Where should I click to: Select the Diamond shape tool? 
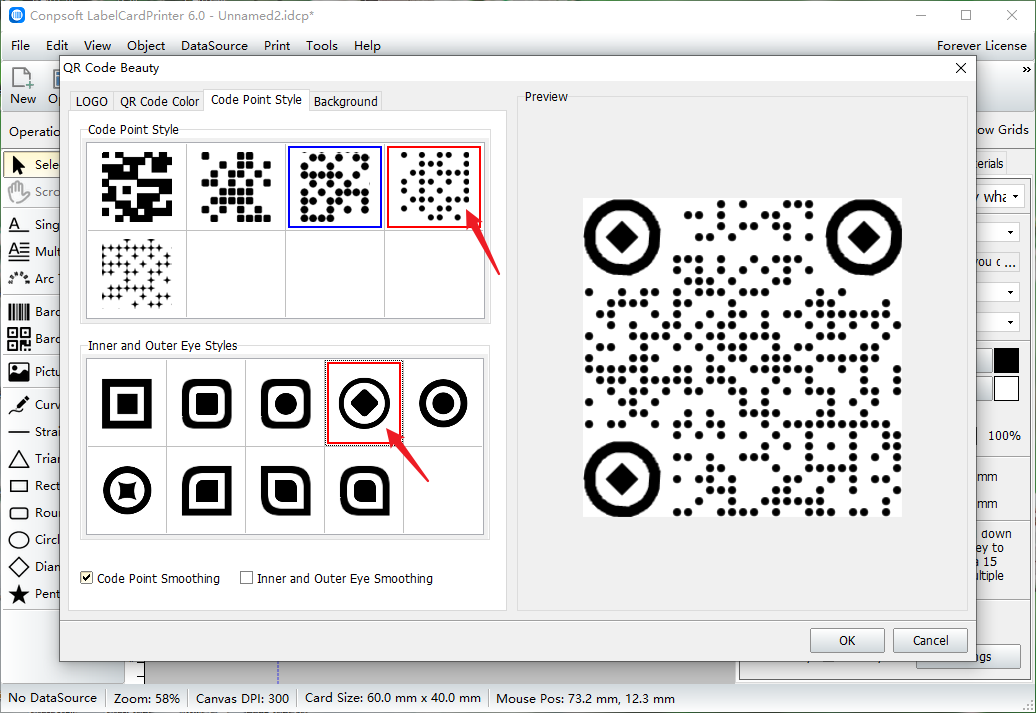[x=31, y=567]
